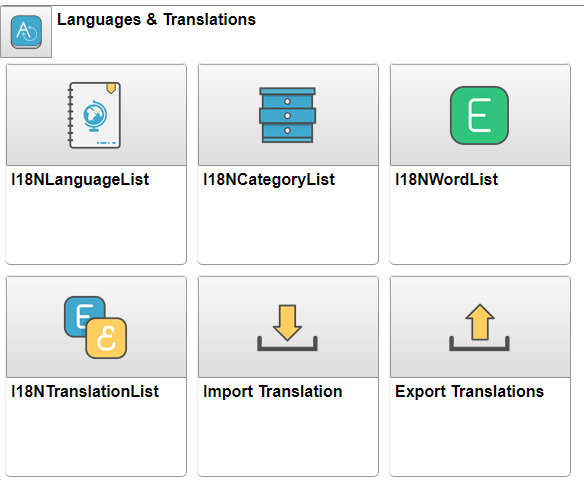Click empty card space under I18NWordList label
The width and height of the screenshot is (584, 480).
(480, 226)
